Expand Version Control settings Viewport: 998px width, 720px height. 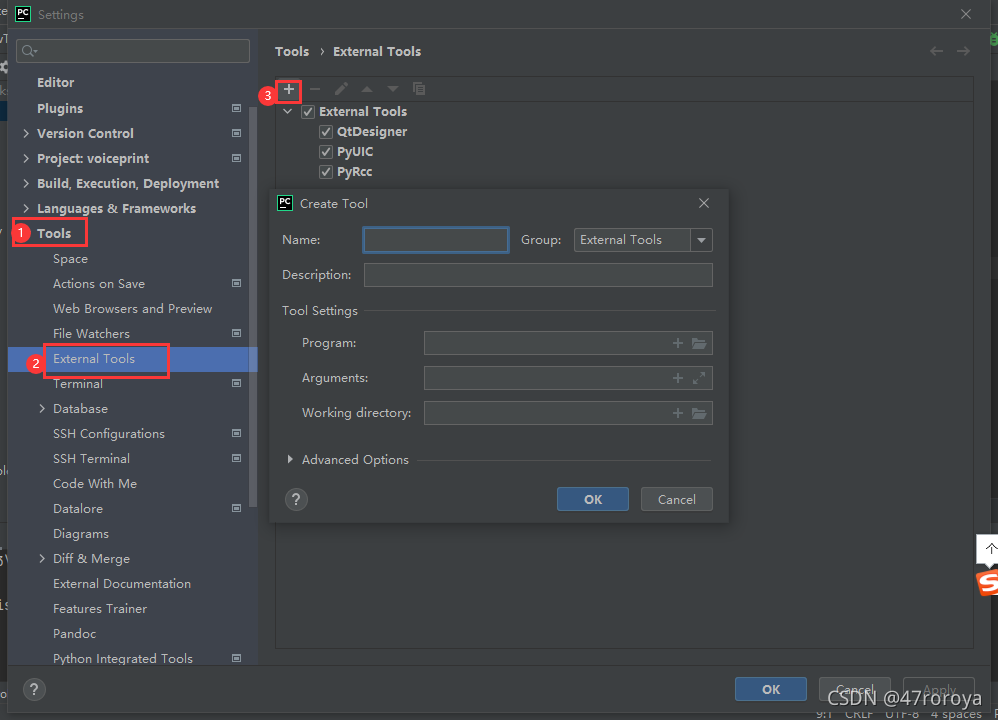pyautogui.click(x=25, y=133)
